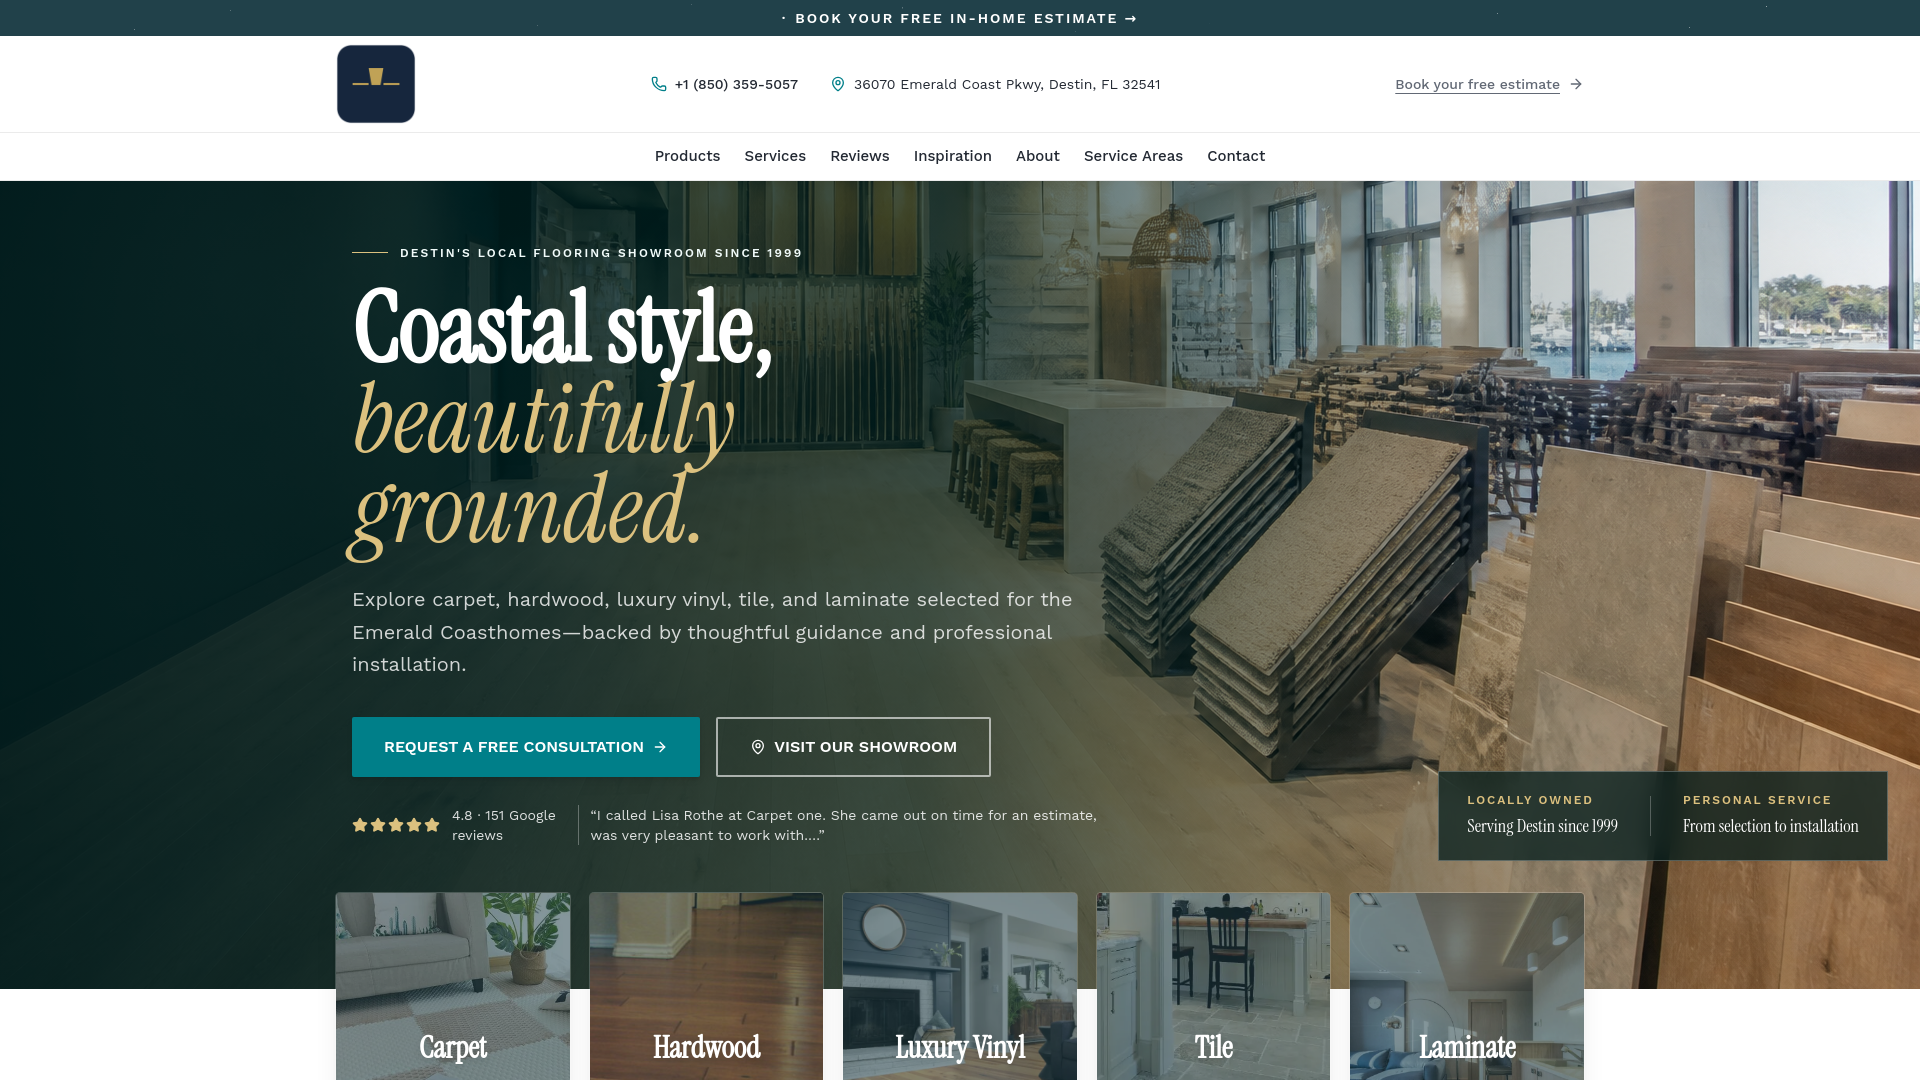Click the 4.8 · 151 Google reviews text
Image resolution: width=1920 pixels, height=1080 pixels.
click(504, 825)
